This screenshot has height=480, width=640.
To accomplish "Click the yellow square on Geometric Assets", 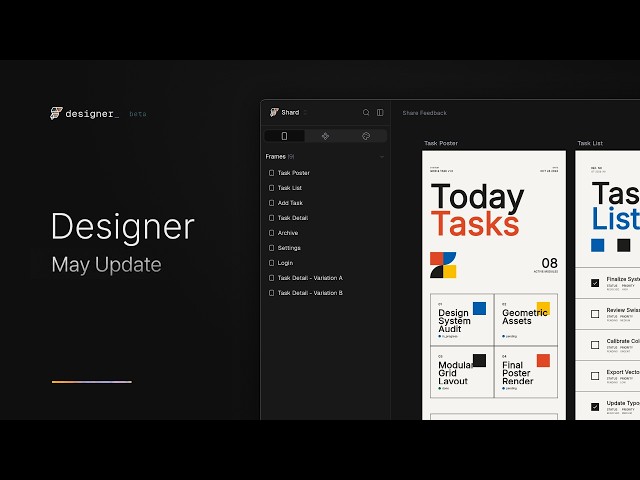I will [543, 309].
